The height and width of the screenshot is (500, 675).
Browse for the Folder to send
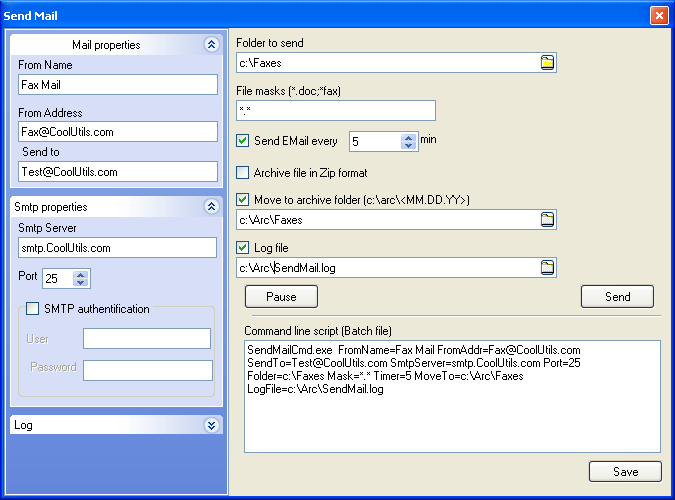pyautogui.click(x=547, y=62)
